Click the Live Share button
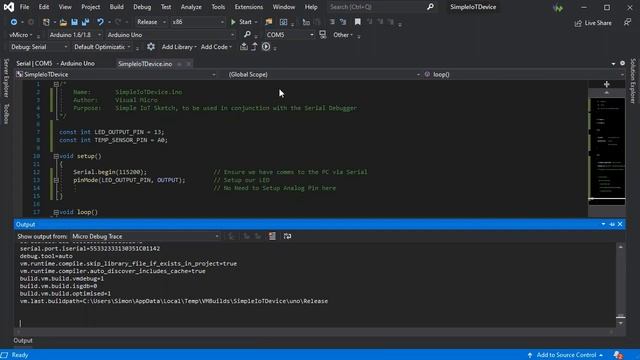 click(593, 23)
